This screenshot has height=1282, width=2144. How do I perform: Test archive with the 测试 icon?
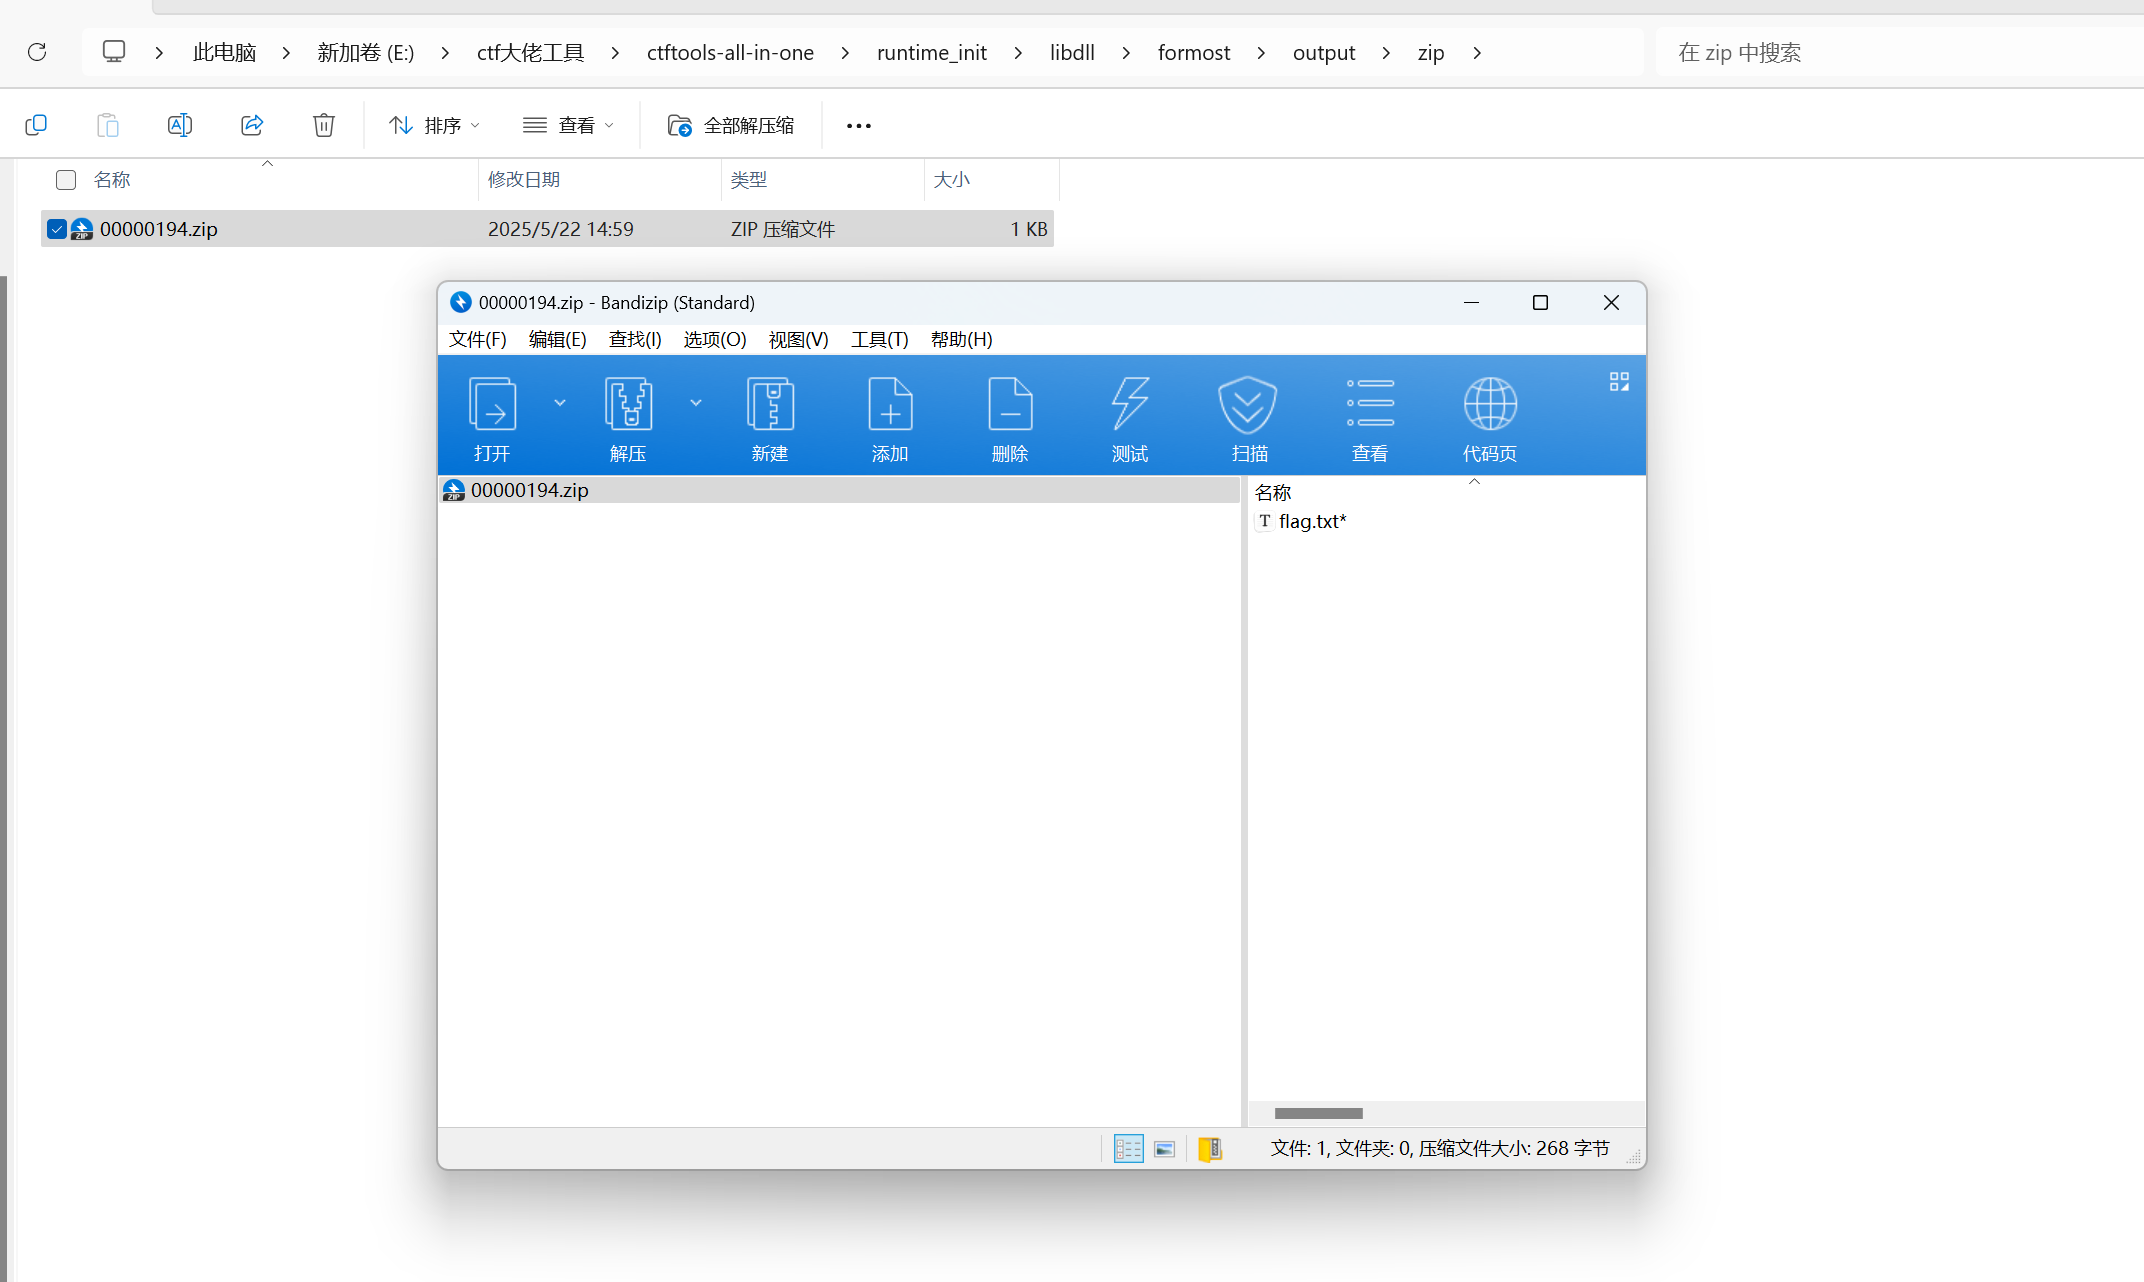pos(1130,418)
